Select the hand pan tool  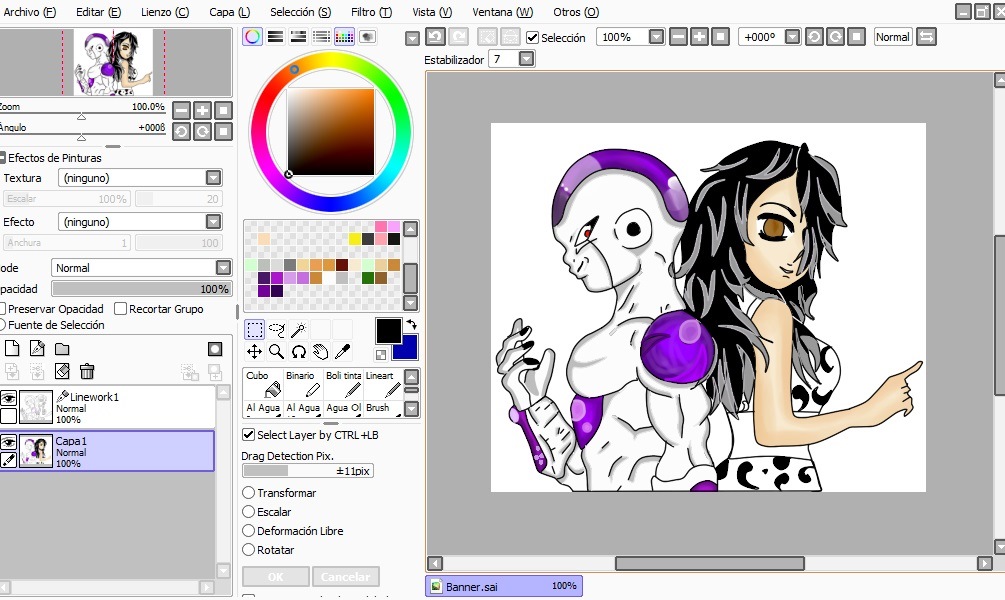pyautogui.click(x=320, y=351)
